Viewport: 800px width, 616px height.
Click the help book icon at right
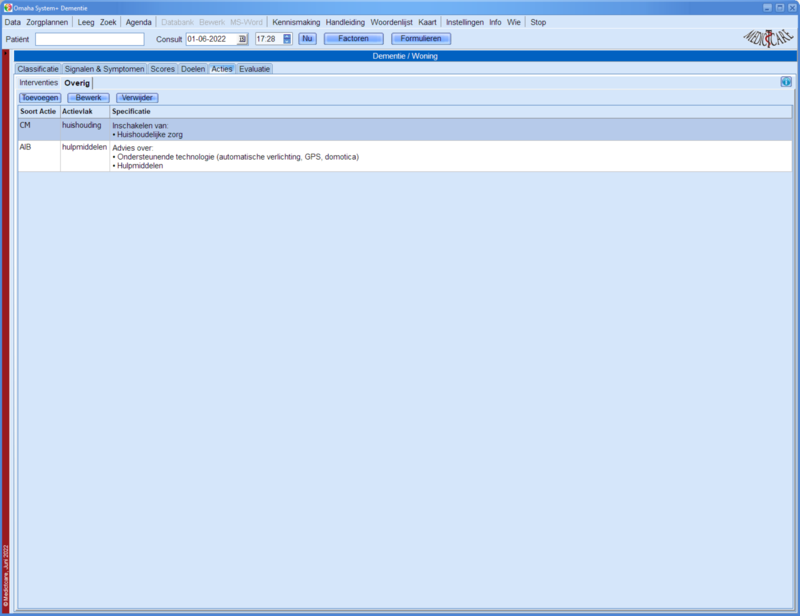pyautogui.click(x=786, y=82)
